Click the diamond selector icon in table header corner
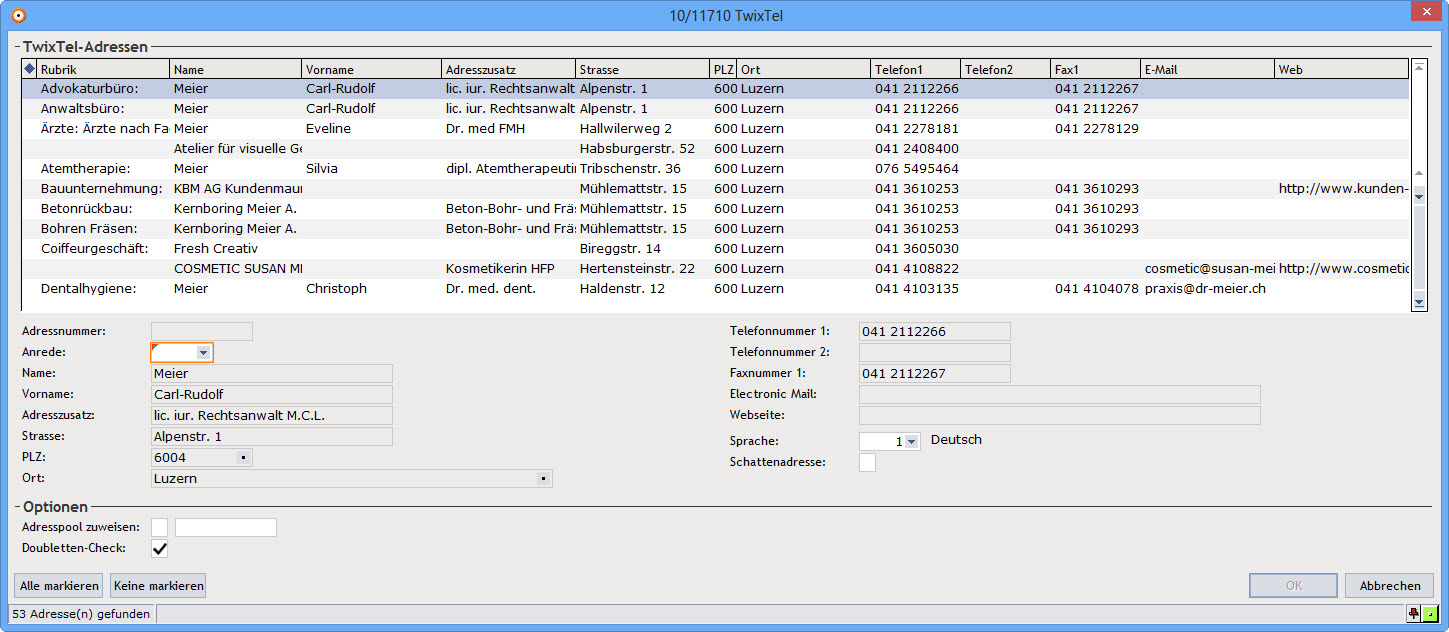 [29, 69]
